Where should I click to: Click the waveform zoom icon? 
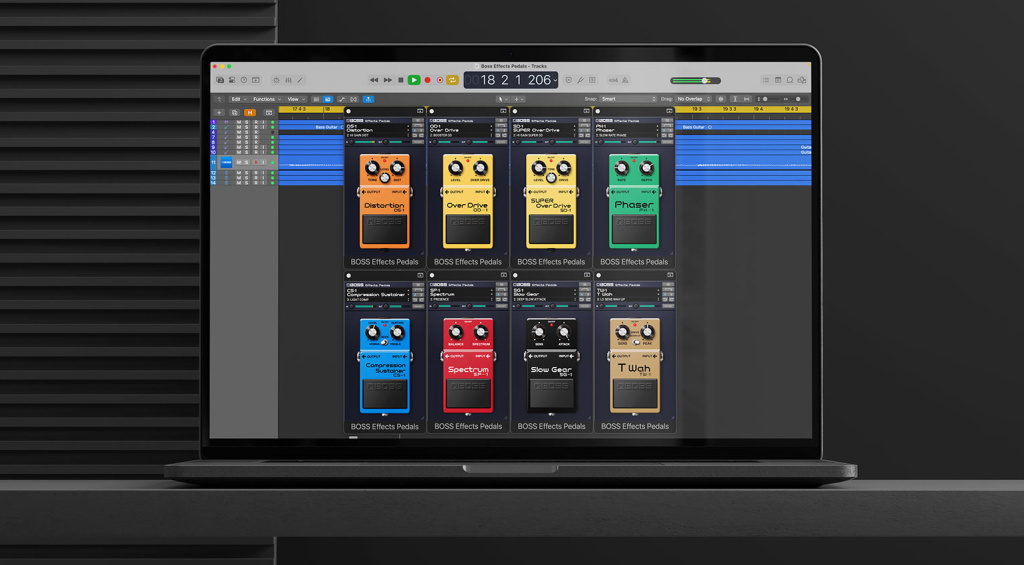pyautogui.click(x=721, y=99)
